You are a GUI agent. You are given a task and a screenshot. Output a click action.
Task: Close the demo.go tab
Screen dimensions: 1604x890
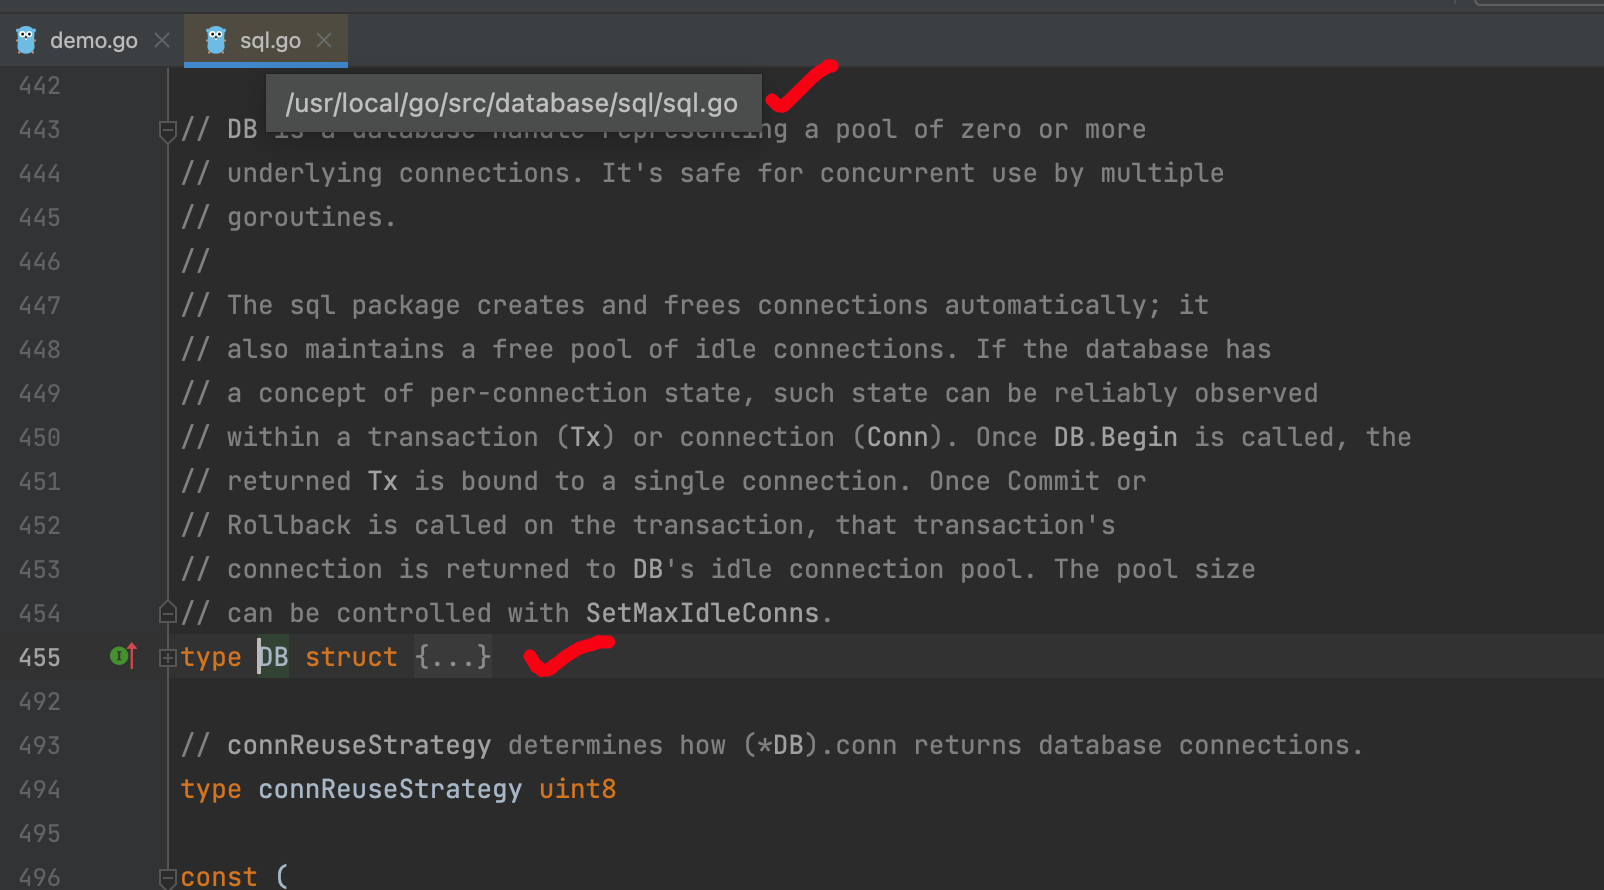pyautogui.click(x=162, y=40)
